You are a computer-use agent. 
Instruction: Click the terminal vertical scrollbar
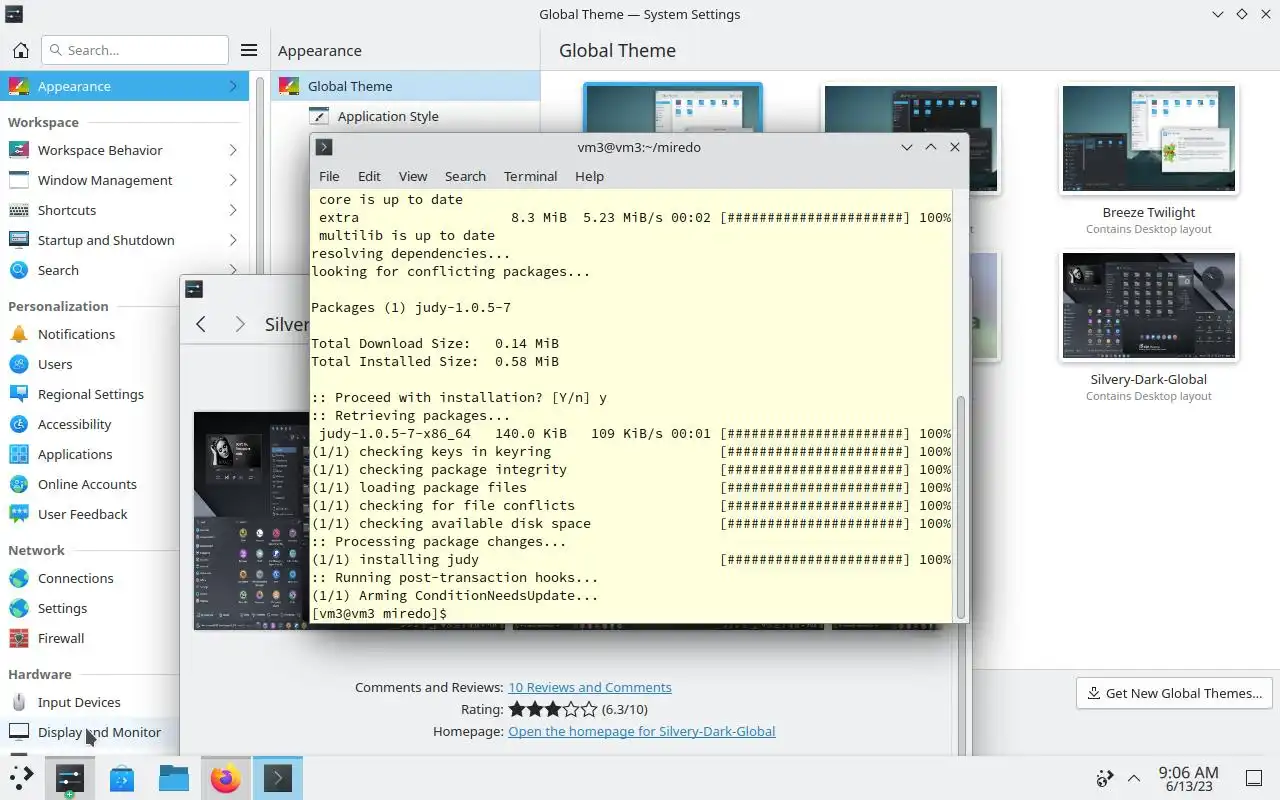961,505
